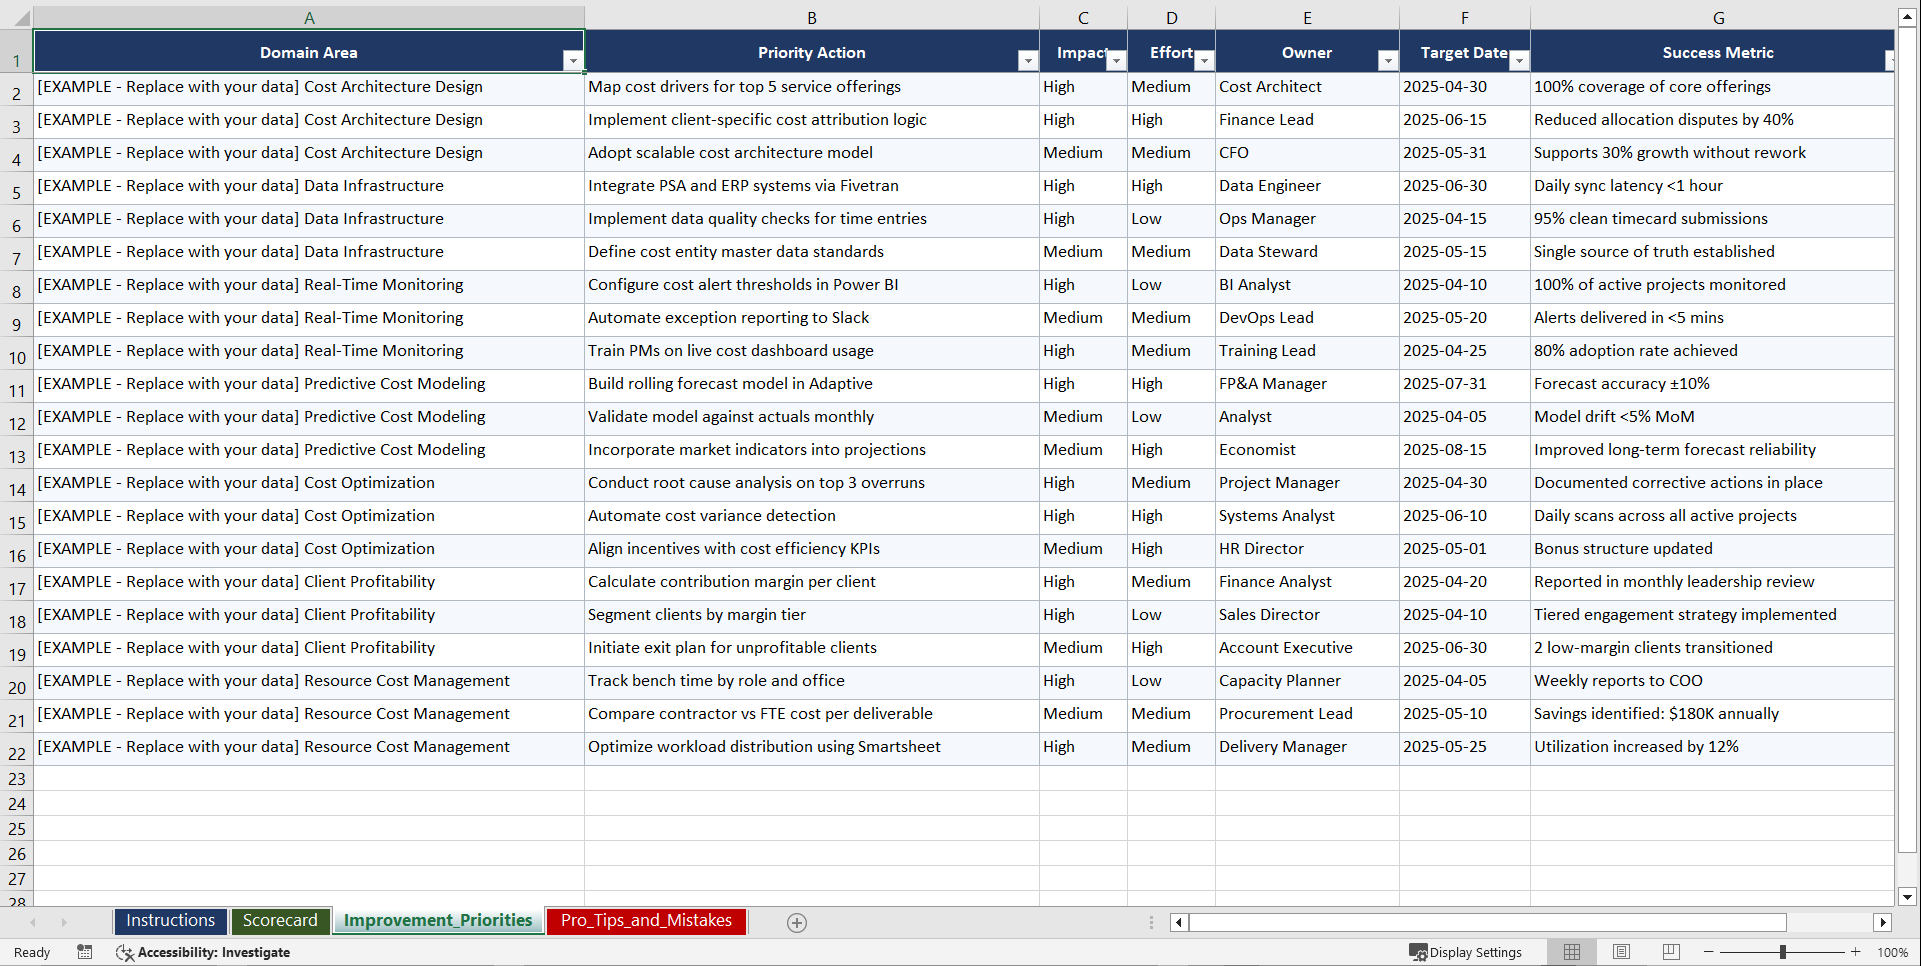This screenshot has height=966, width=1921.
Task: Select Page Layout view icon
Action: [x=1621, y=952]
